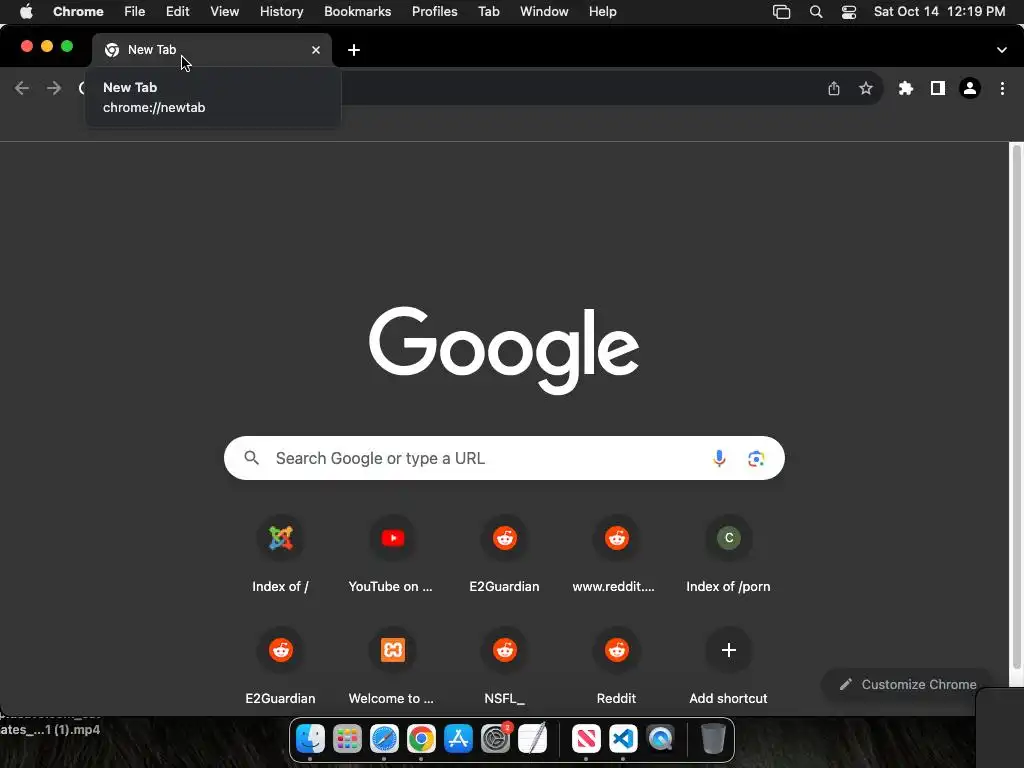Open Visual Studio Code from the Dock
Viewport: 1024px width, 768px height.
(623, 739)
